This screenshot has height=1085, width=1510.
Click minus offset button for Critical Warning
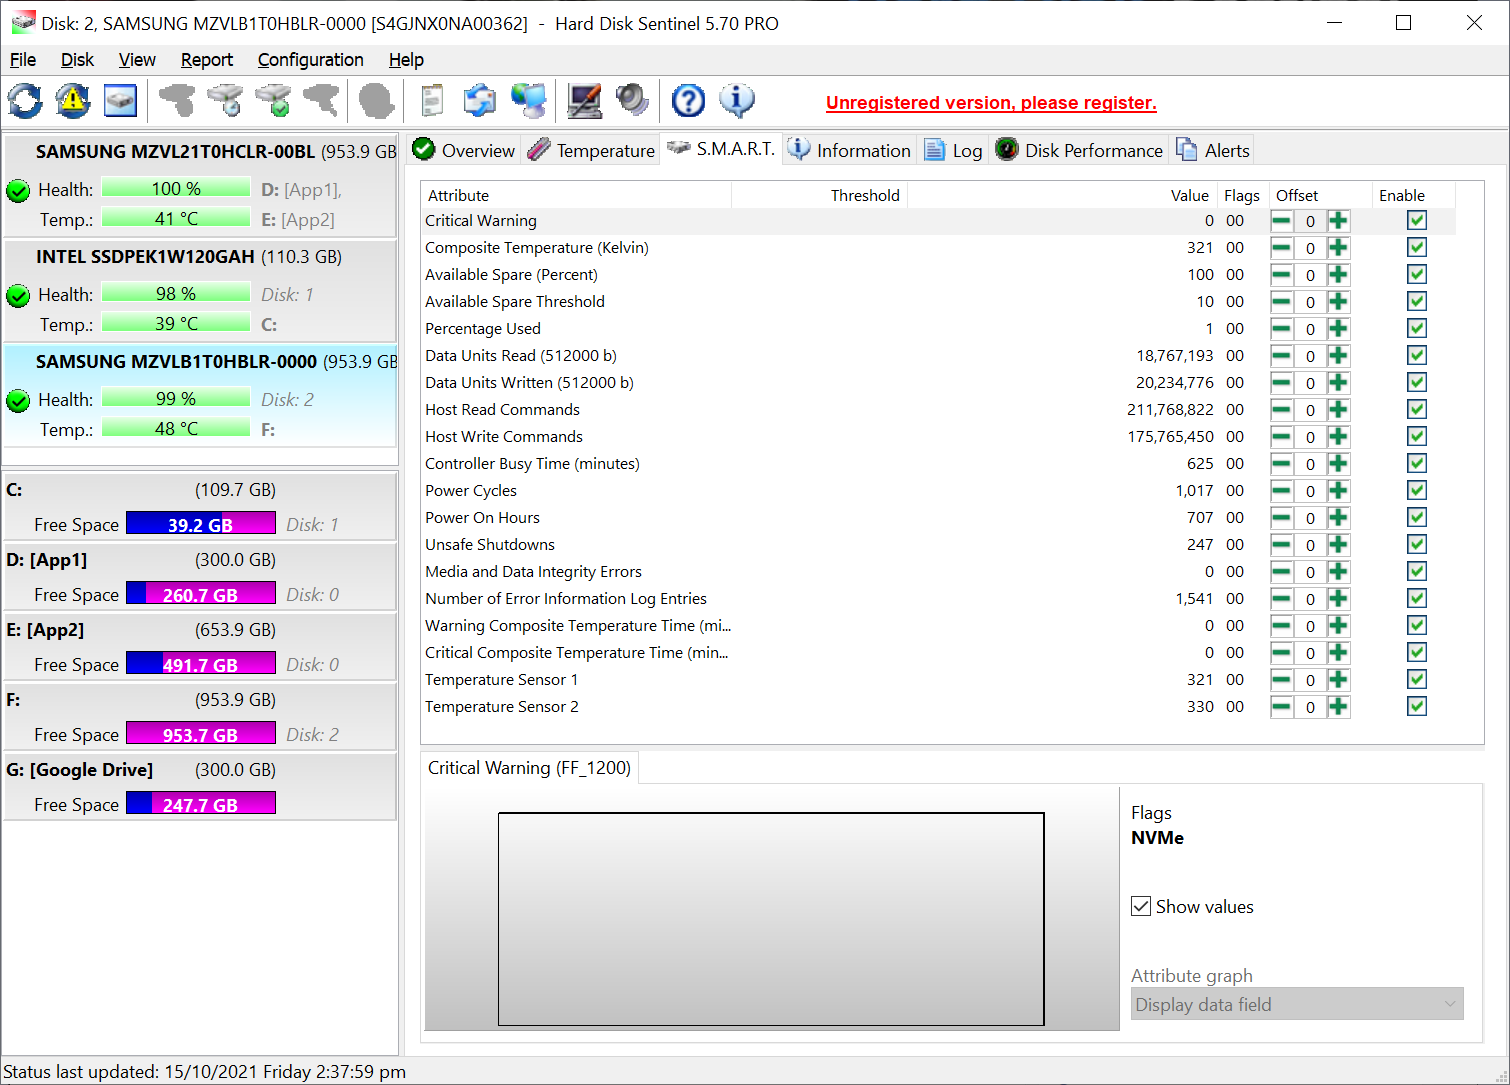coord(1281,221)
